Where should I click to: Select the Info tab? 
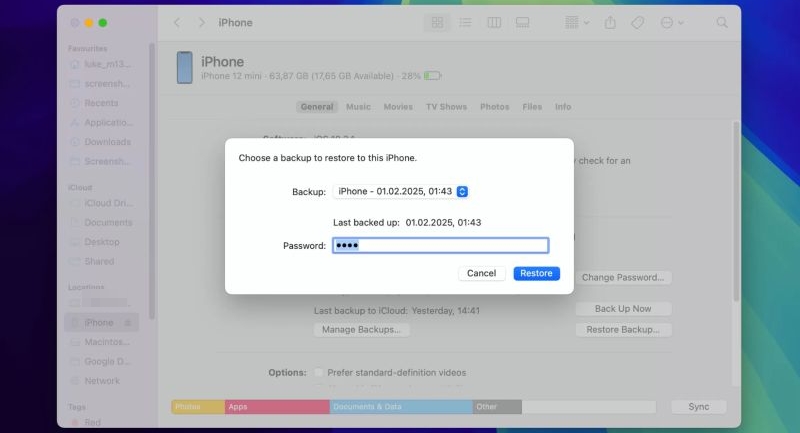click(563, 107)
